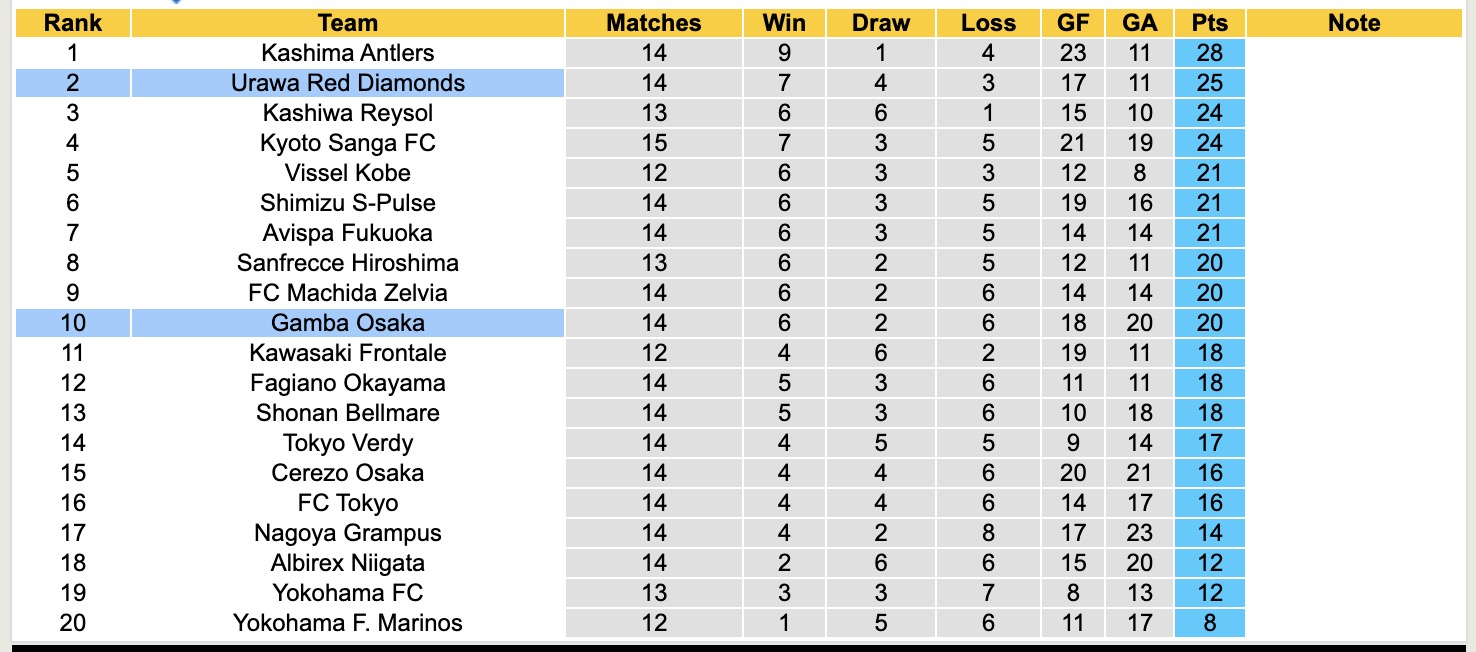Select the Draw column header
Viewport: 1476px width, 652px height.
coord(881,23)
